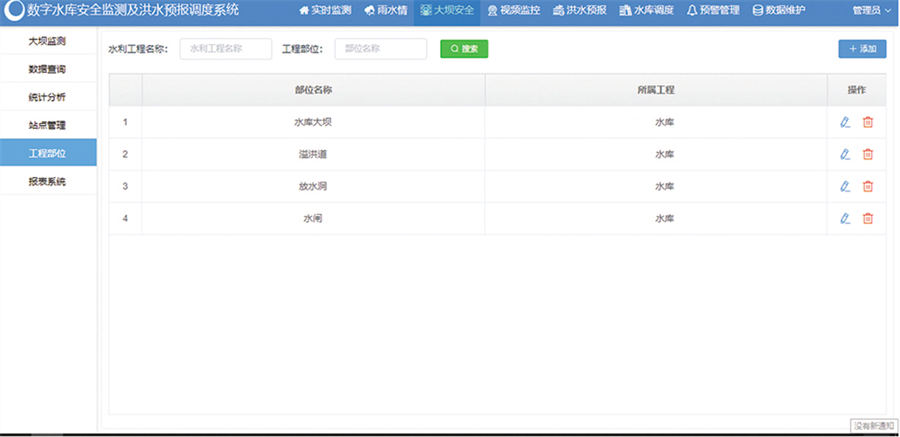Remove the 水闸 row with trash icon
Screen dimensions: 900x437
pos(868,218)
